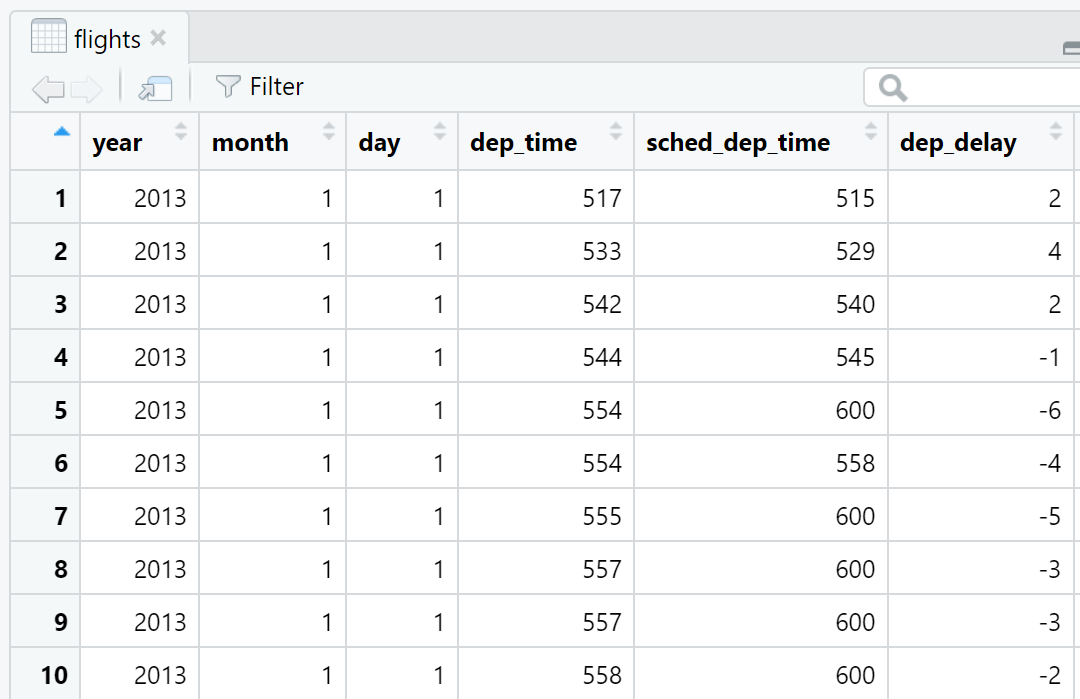Select the flights data tab

point(106,39)
